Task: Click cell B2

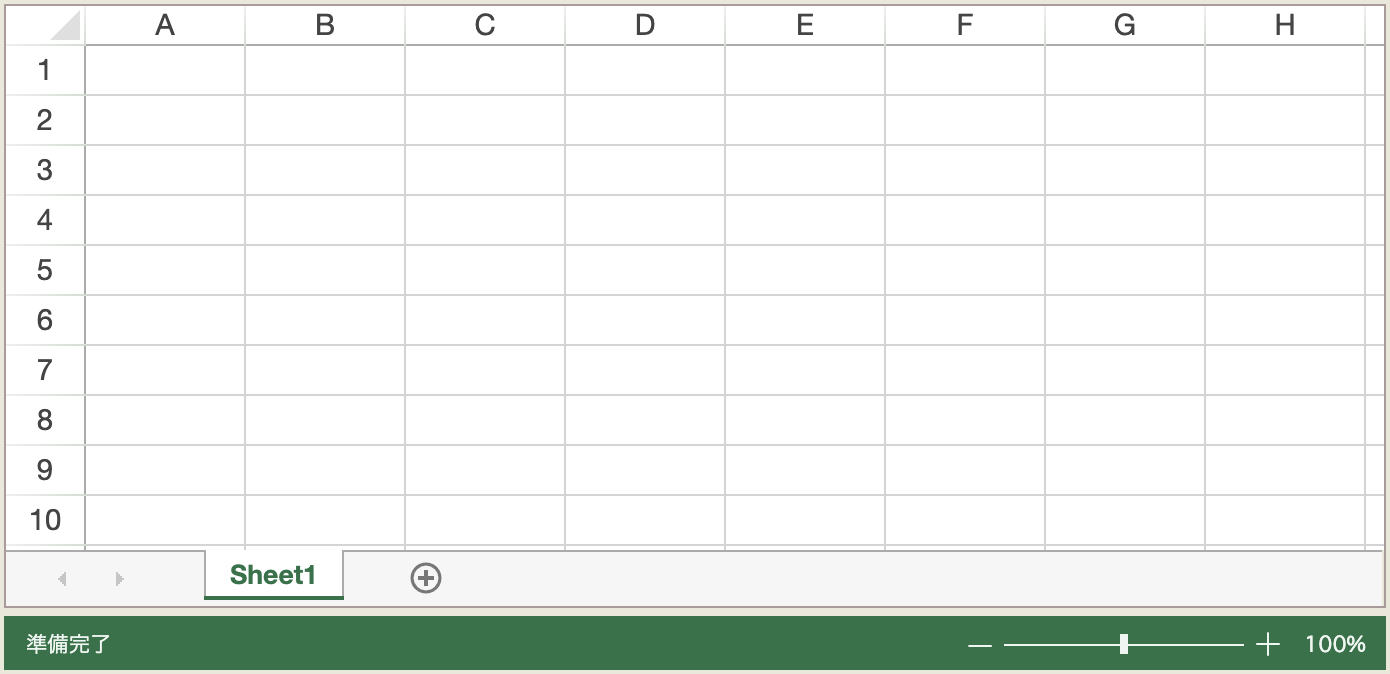Action: (x=325, y=120)
